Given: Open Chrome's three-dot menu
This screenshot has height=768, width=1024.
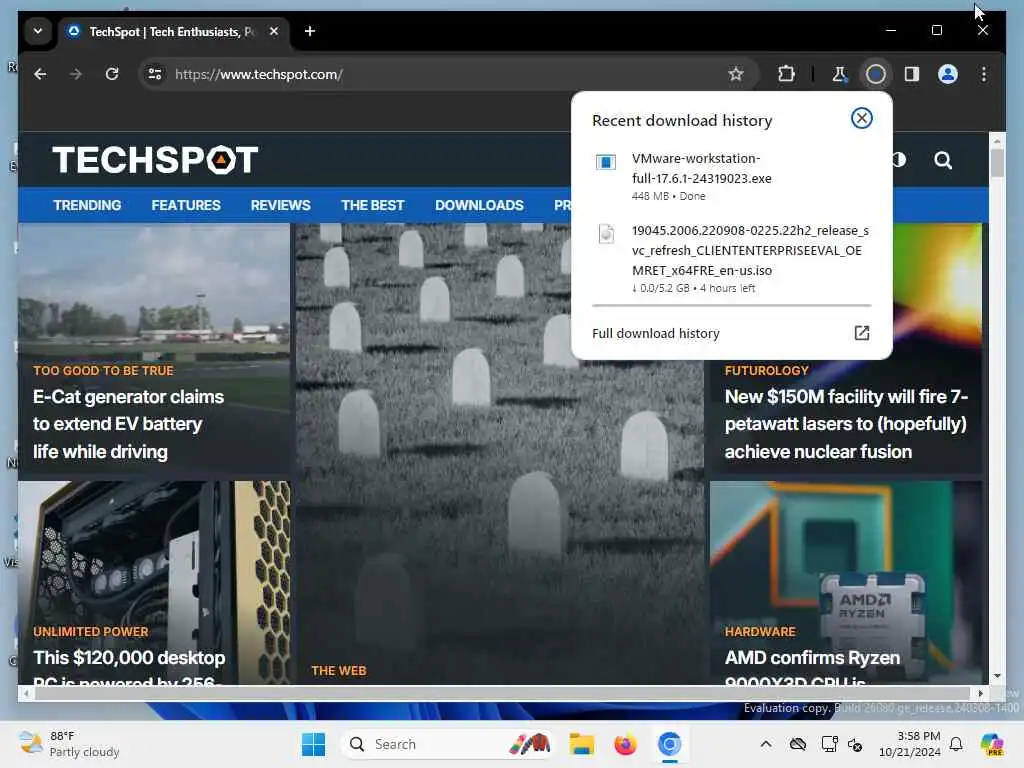Looking at the screenshot, I should (984, 74).
